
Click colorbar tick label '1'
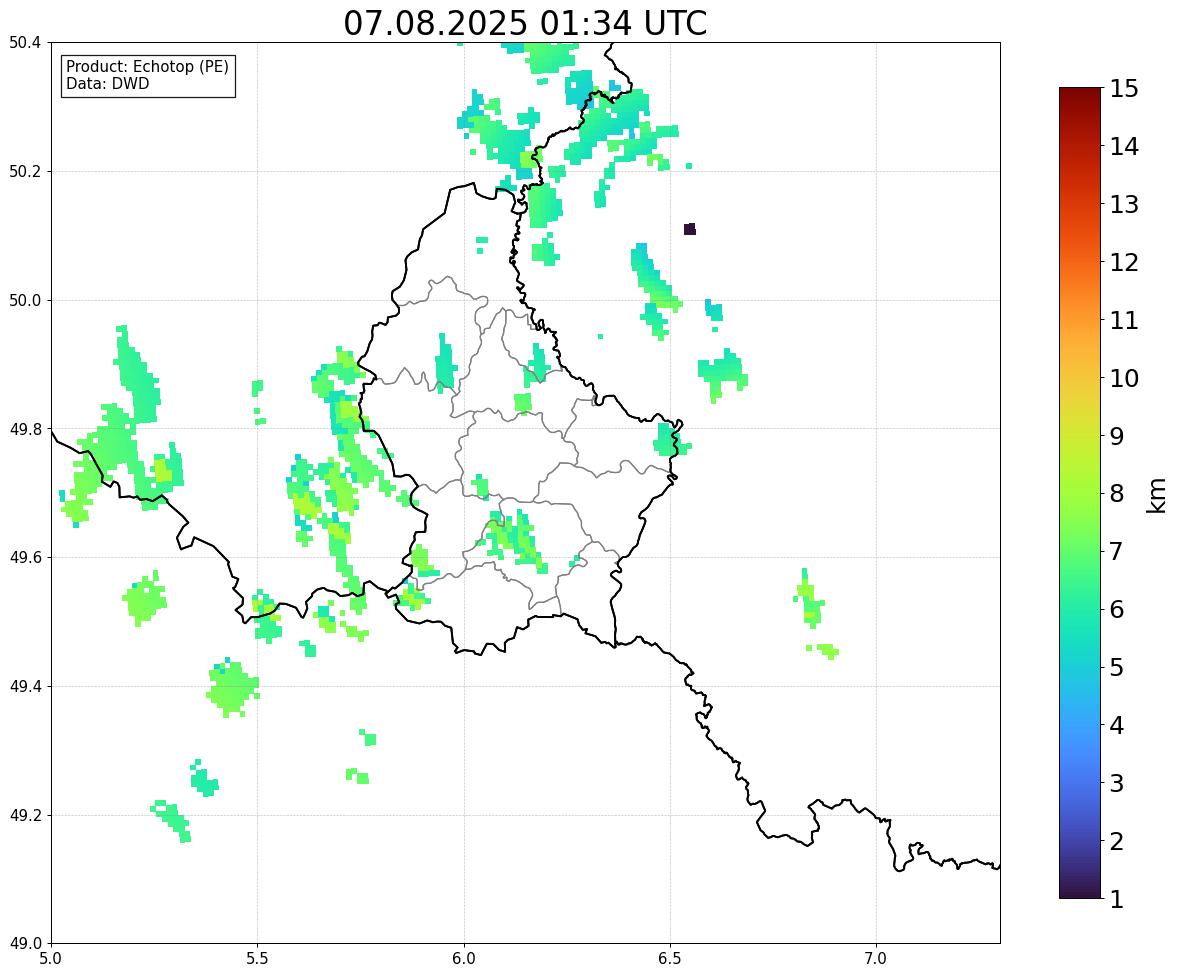click(x=1116, y=899)
